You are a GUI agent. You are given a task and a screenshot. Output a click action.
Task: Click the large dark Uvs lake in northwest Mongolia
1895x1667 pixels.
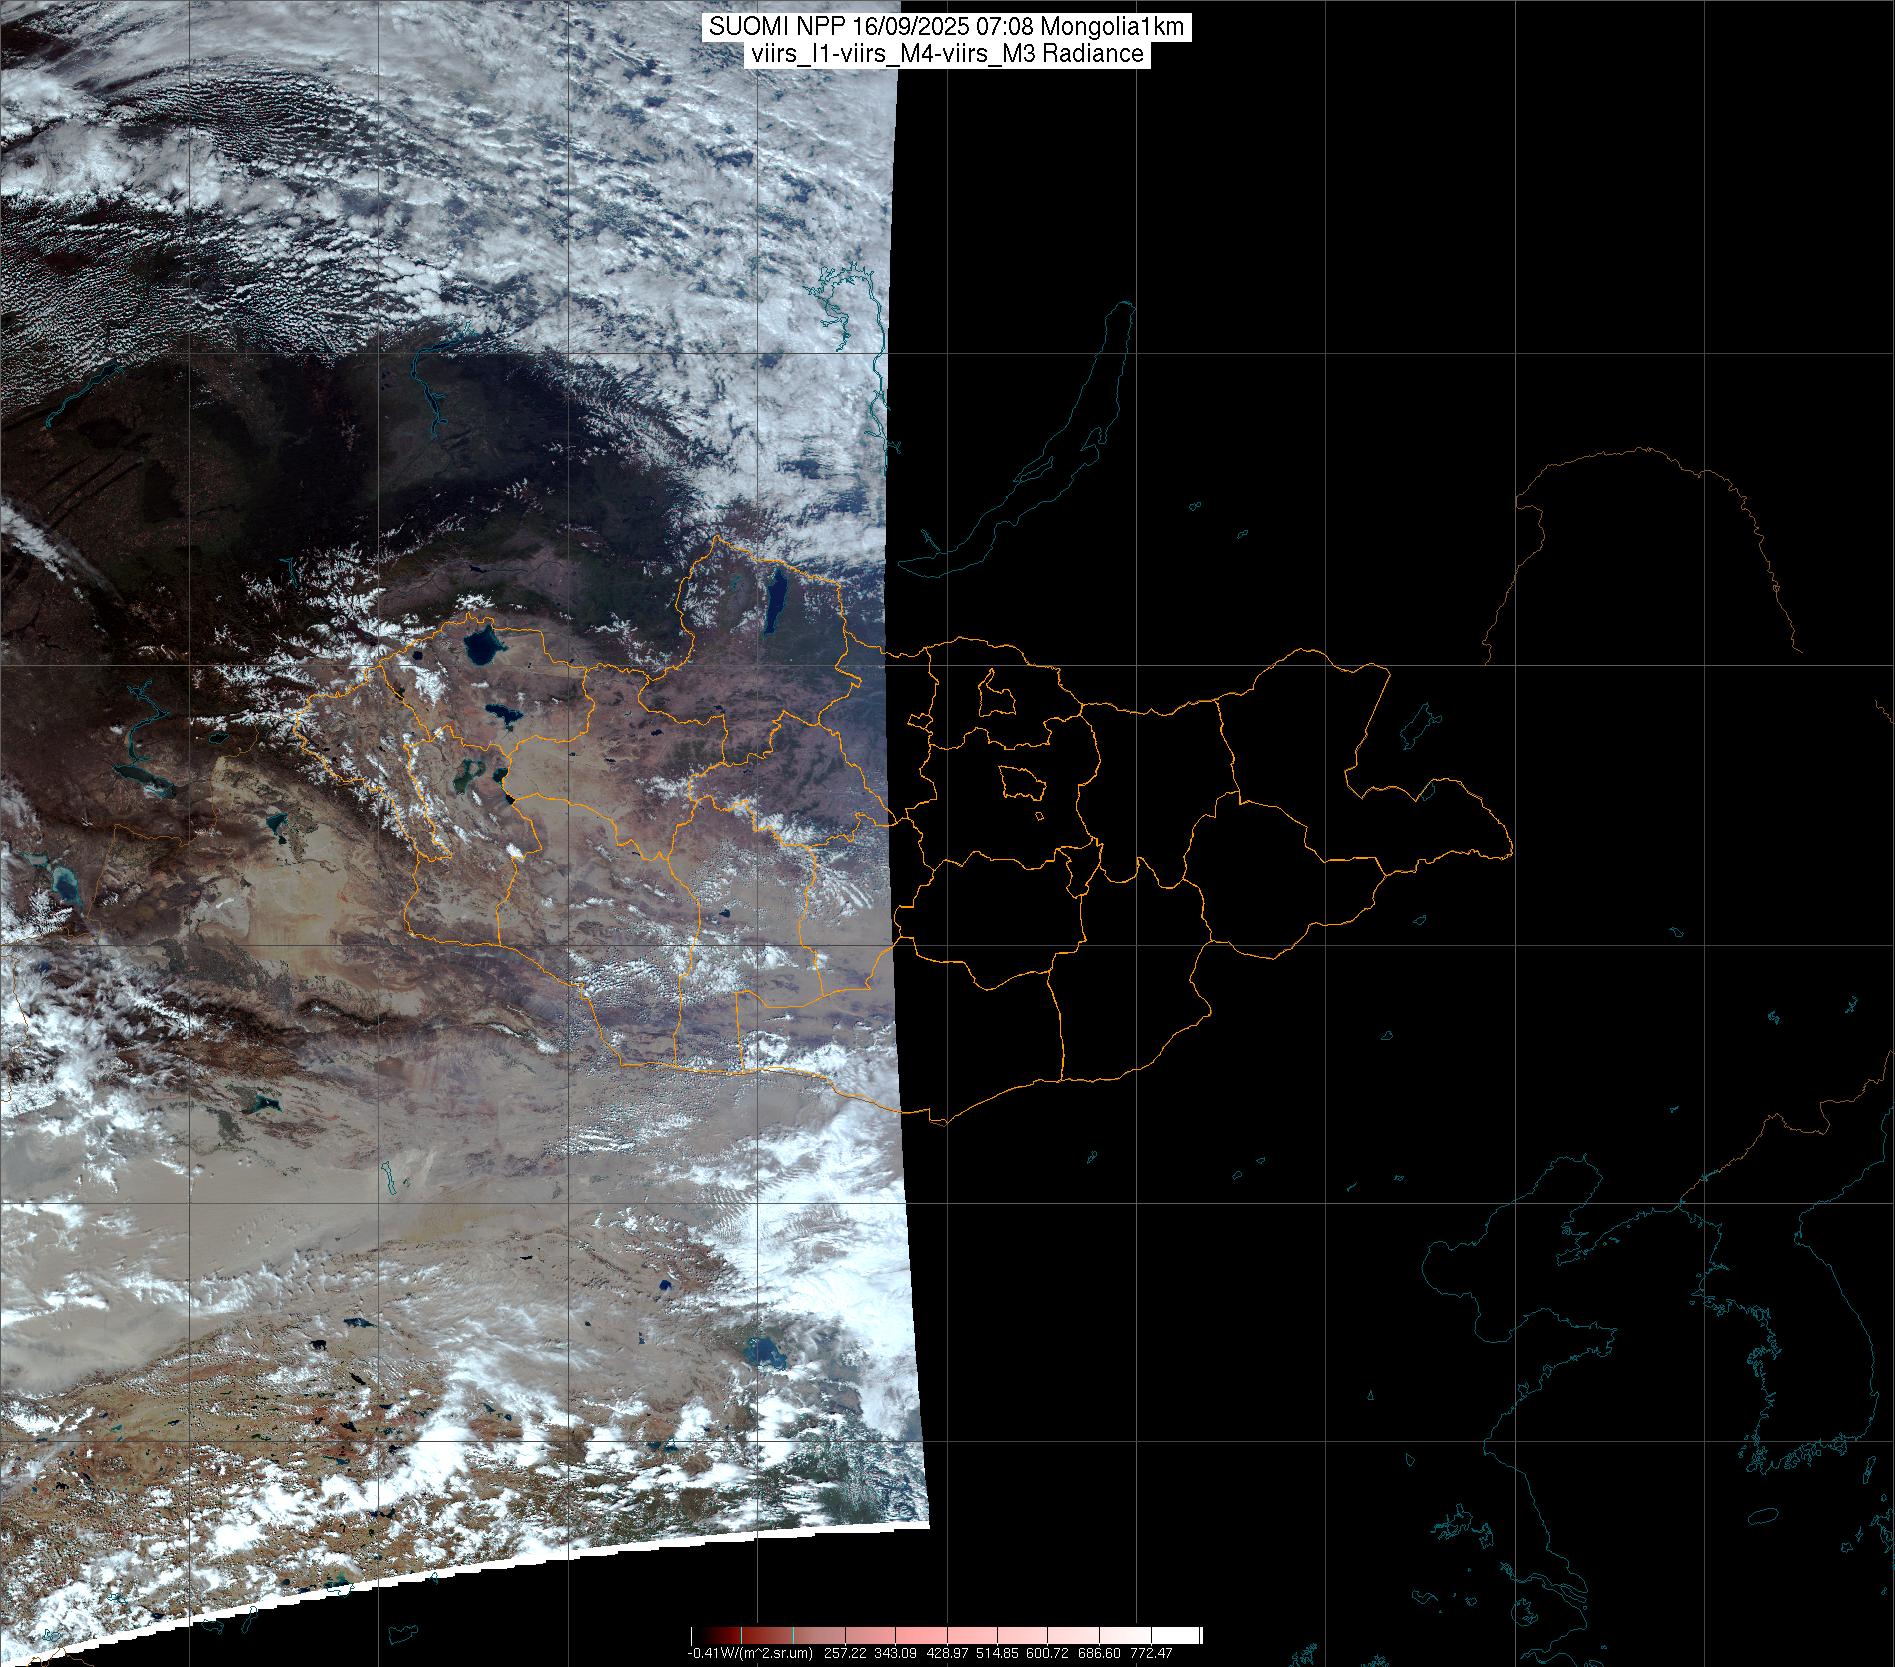485,648
